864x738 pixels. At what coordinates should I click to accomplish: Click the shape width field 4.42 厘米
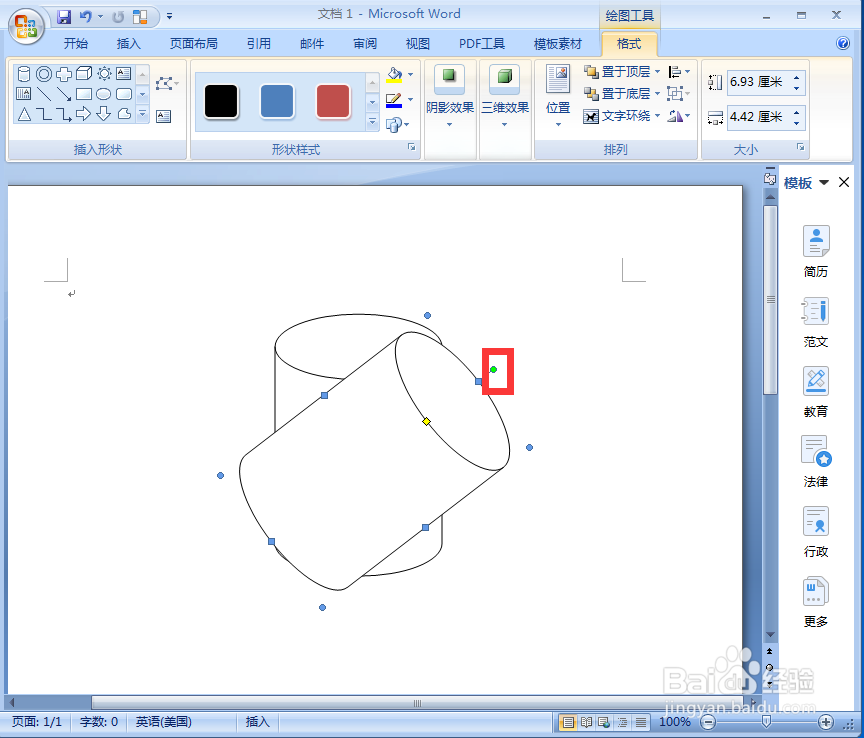click(760, 117)
